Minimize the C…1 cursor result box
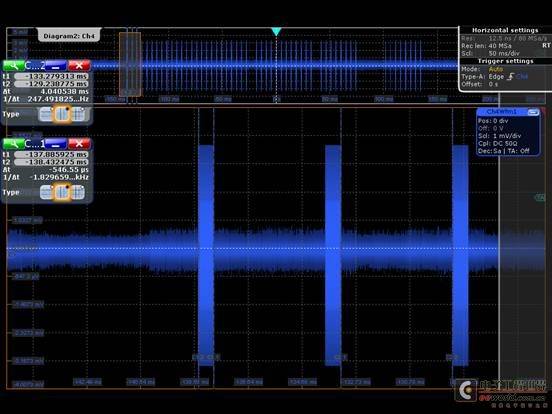 point(56,144)
